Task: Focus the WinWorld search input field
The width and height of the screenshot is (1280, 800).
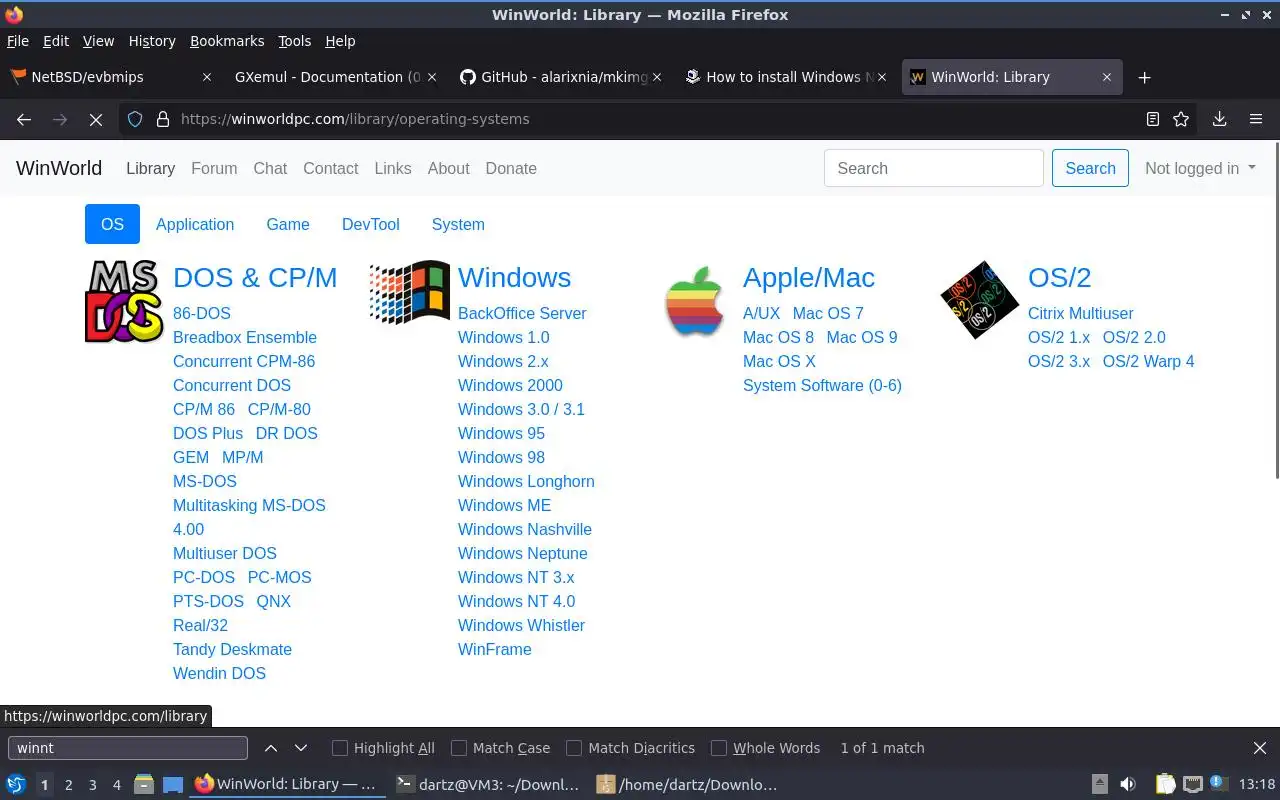Action: click(x=934, y=168)
